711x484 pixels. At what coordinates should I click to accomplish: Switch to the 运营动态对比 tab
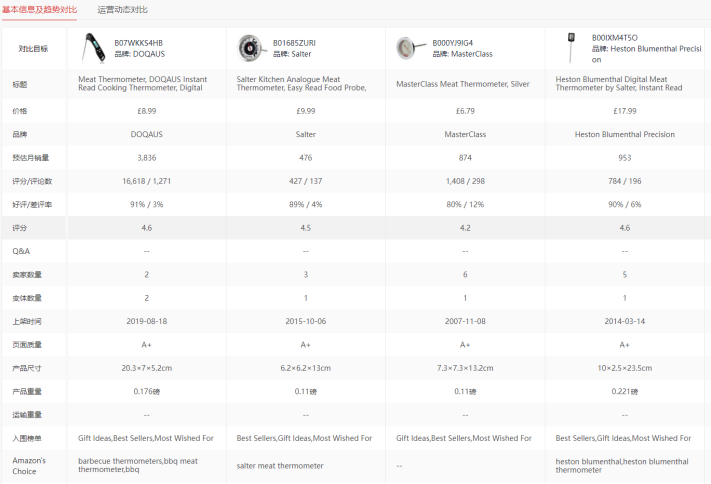pyautogui.click(x=122, y=10)
